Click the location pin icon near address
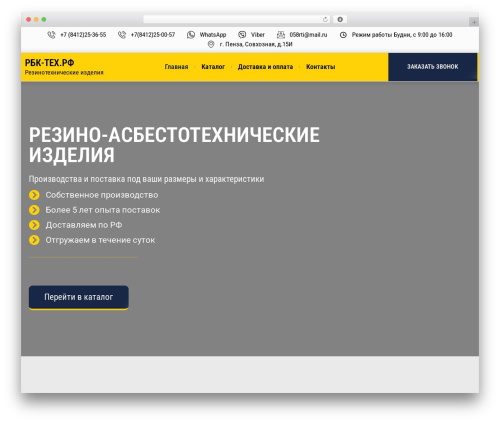The width and height of the screenshot is (500, 423). 211,44
